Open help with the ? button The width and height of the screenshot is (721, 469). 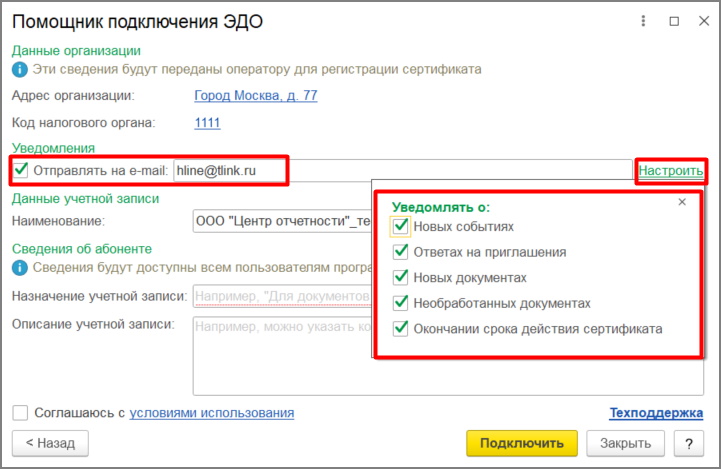[688, 443]
